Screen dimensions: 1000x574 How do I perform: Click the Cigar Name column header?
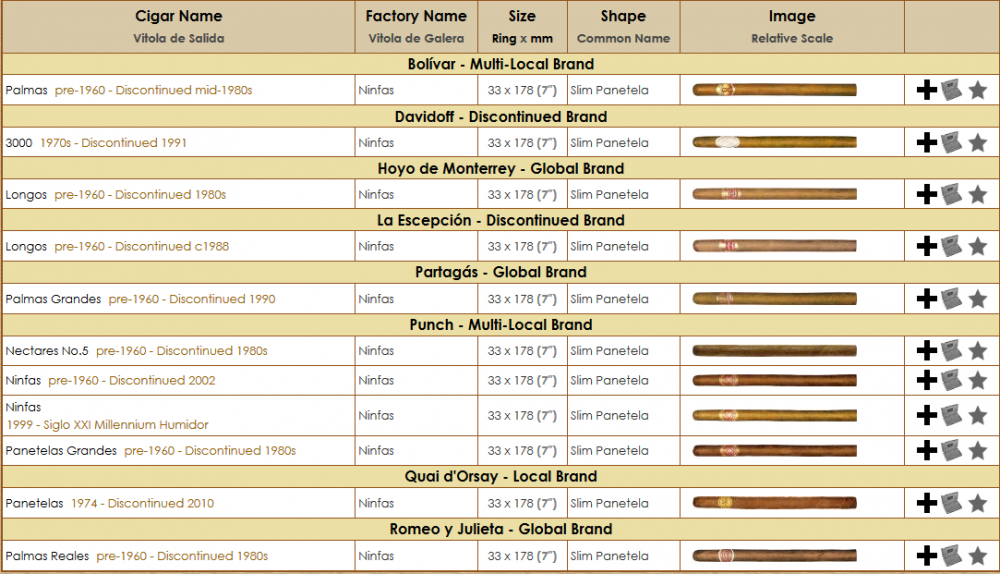coord(179,26)
